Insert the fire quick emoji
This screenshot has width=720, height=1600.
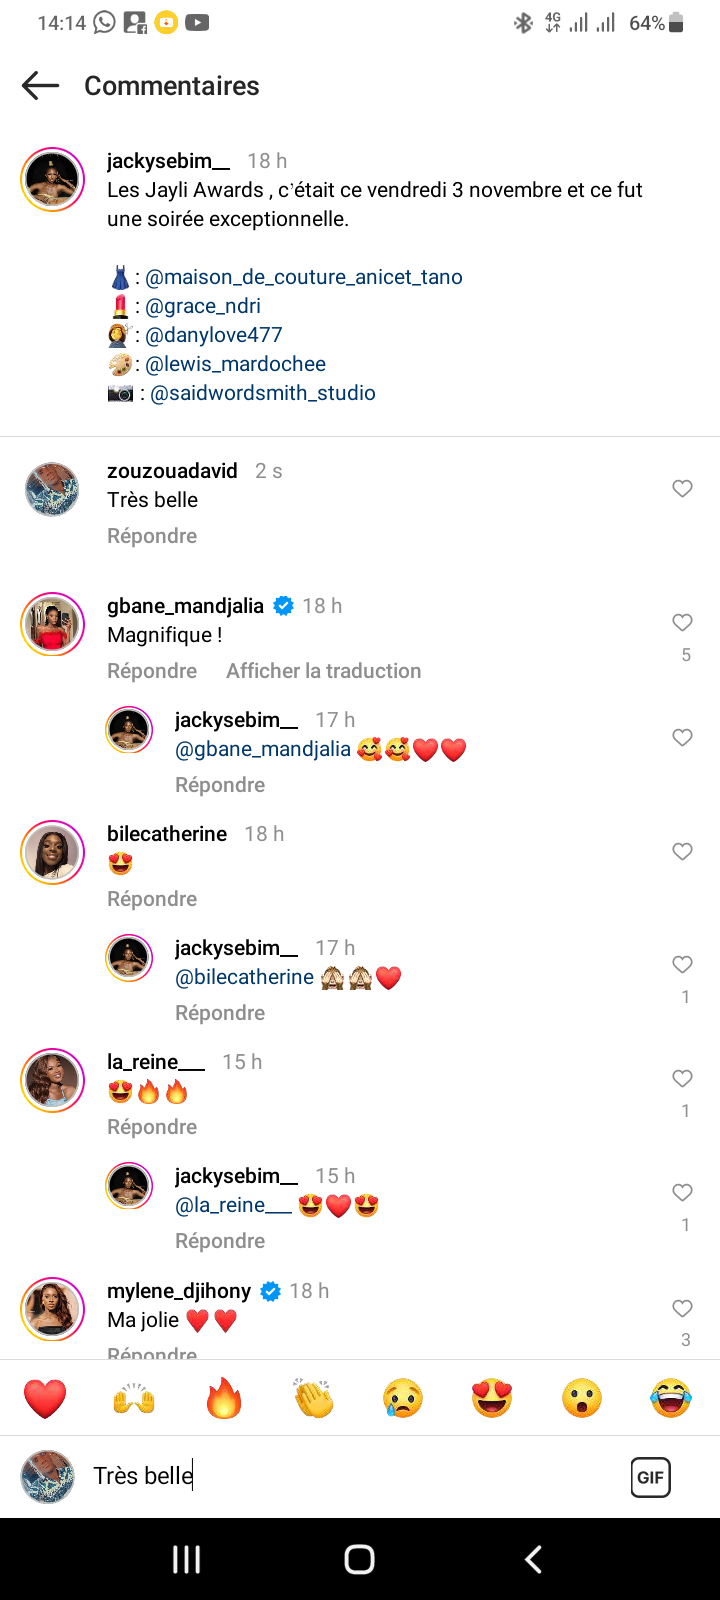[x=224, y=1398]
